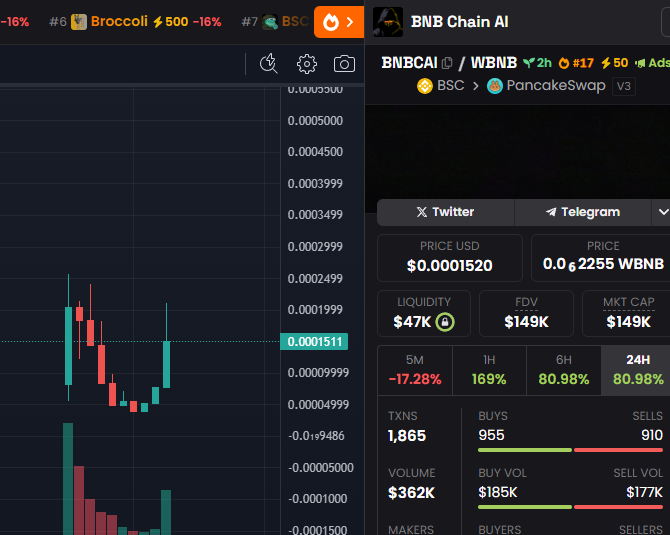The height and width of the screenshot is (535, 670).
Task: Click the liquidity lock icon
Action: point(445,322)
